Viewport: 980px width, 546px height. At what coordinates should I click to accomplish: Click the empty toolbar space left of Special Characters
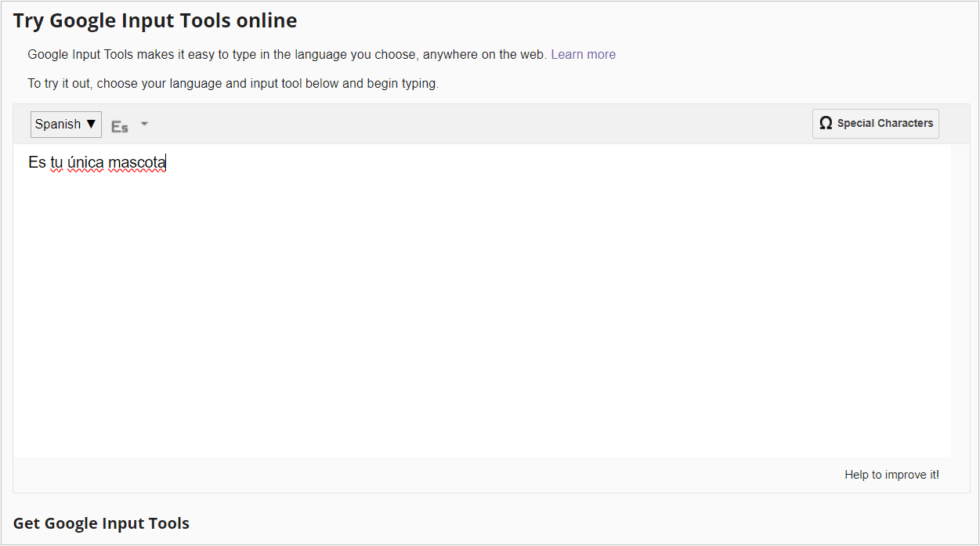pyautogui.click(x=480, y=124)
